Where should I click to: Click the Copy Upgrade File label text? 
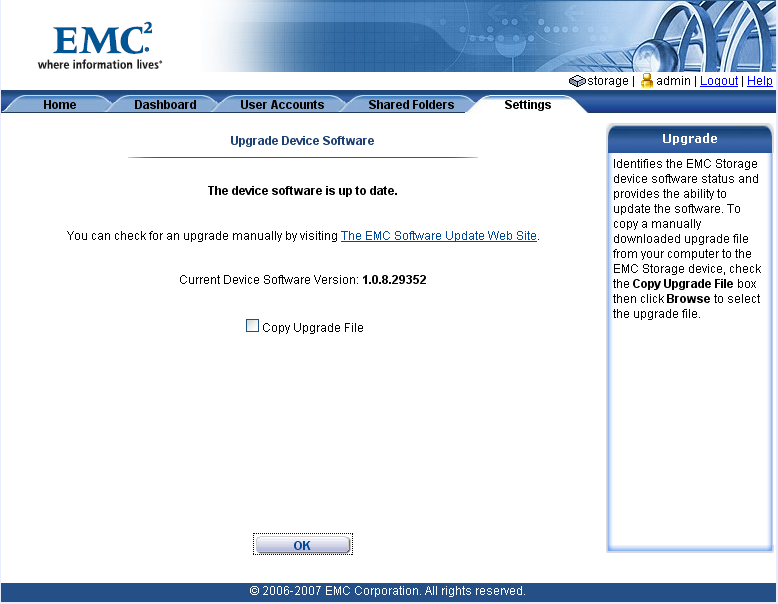coord(313,328)
